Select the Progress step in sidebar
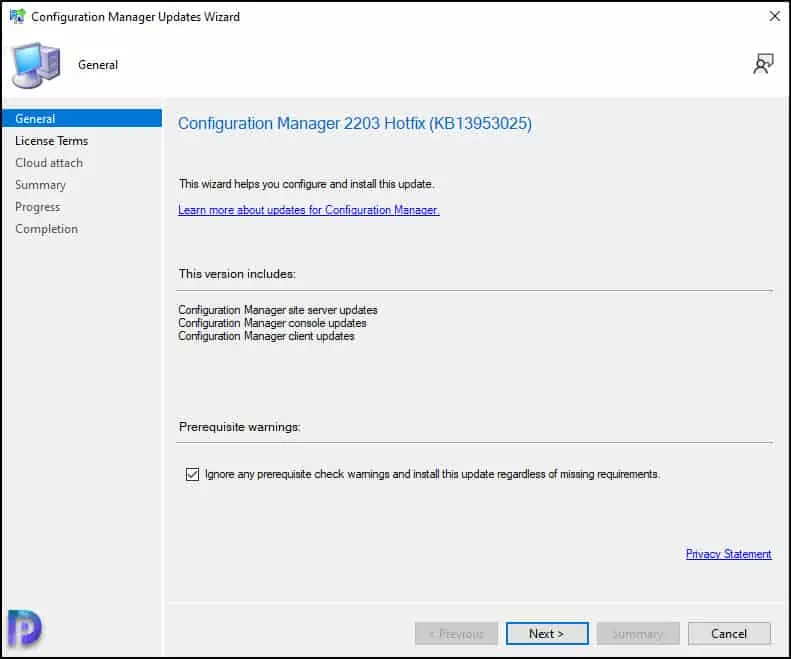 pos(37,207)
